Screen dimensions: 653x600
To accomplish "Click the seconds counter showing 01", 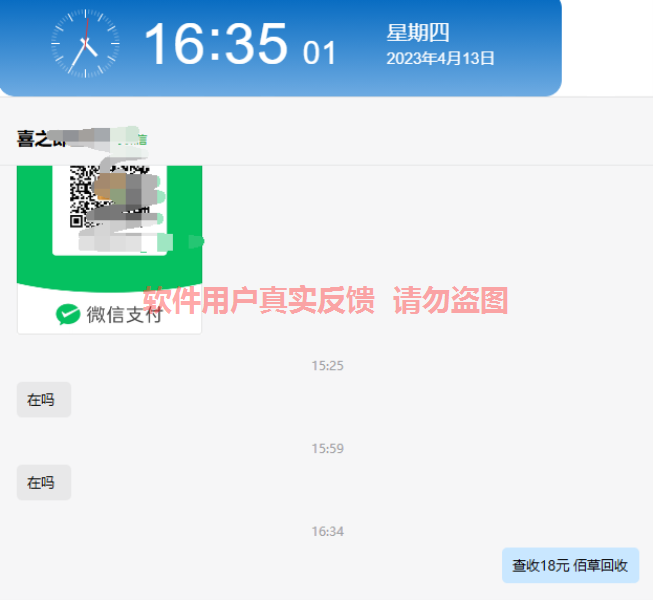I will click(319, 53).
